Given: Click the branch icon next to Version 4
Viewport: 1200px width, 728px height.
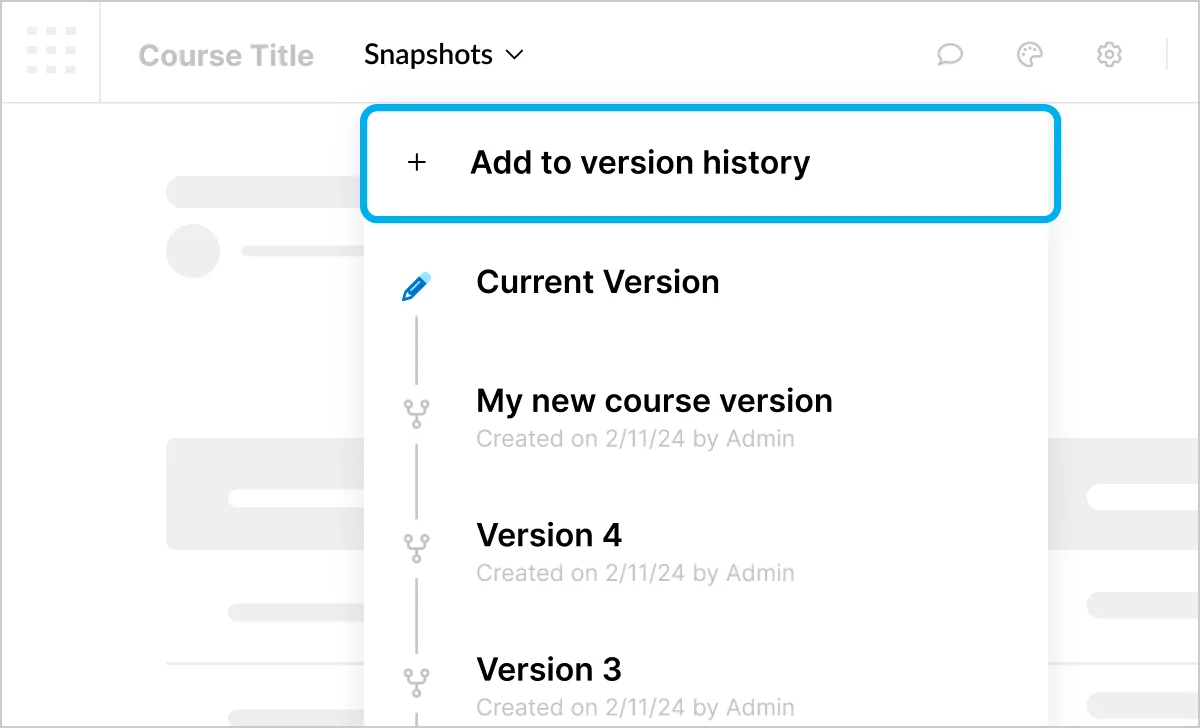Looking at the screenshot, I should coord(416,548).
